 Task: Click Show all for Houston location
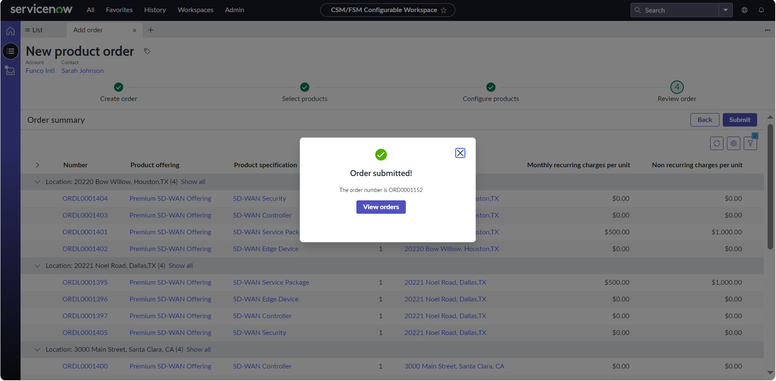coord(193,182)
